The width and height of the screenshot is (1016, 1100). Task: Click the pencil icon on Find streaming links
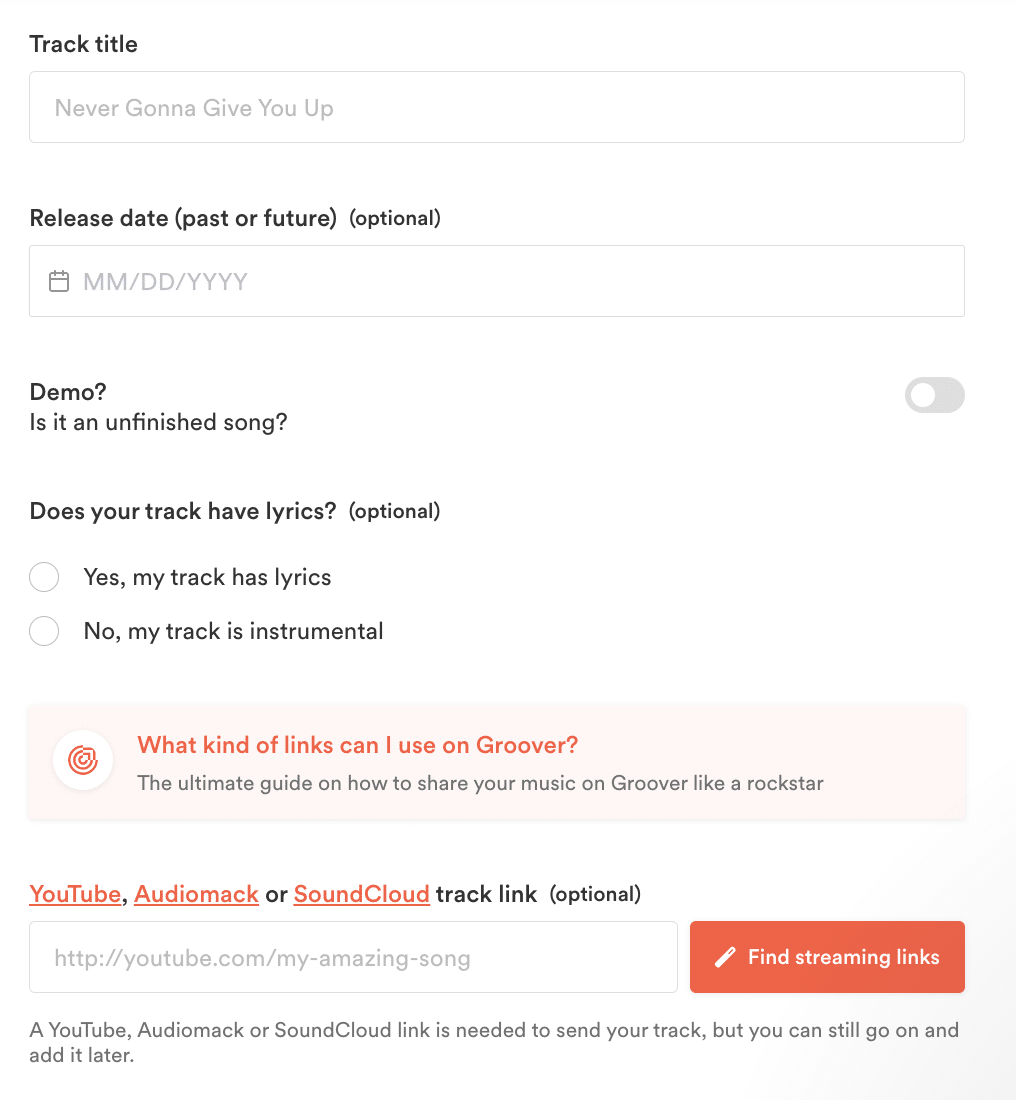coord(725,957)
